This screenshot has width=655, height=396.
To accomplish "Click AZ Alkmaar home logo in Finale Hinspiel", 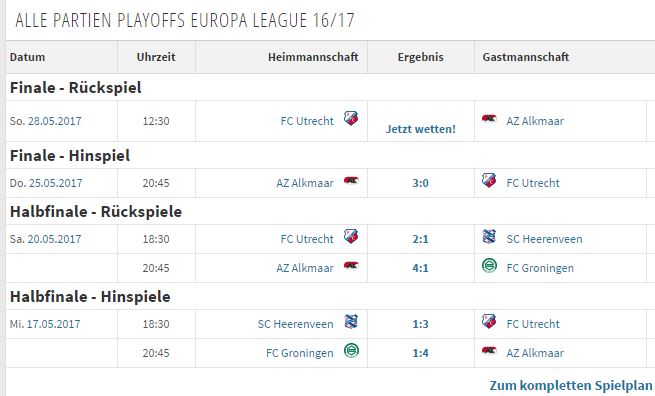I will coord(351,180).
